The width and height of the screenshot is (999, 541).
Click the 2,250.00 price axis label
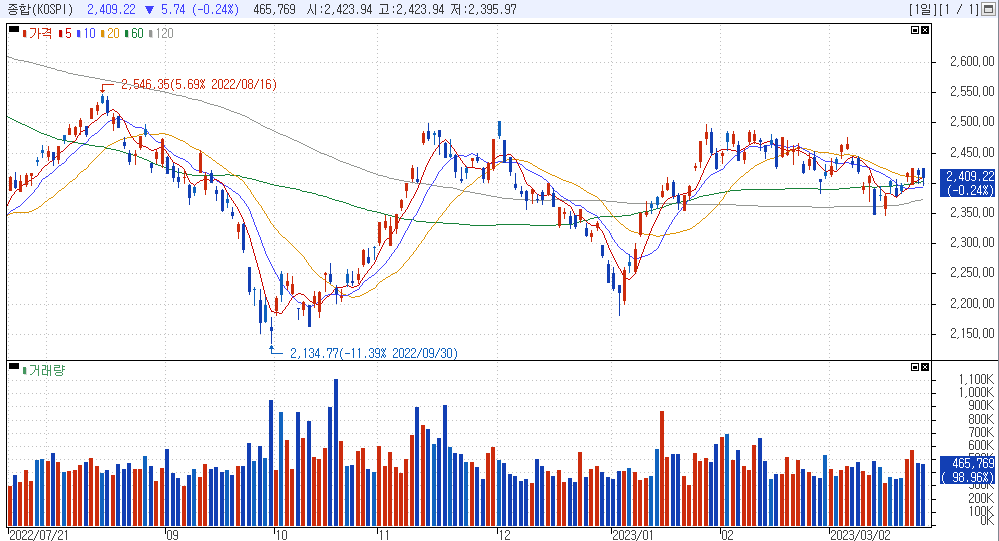(x=972, y=273)
